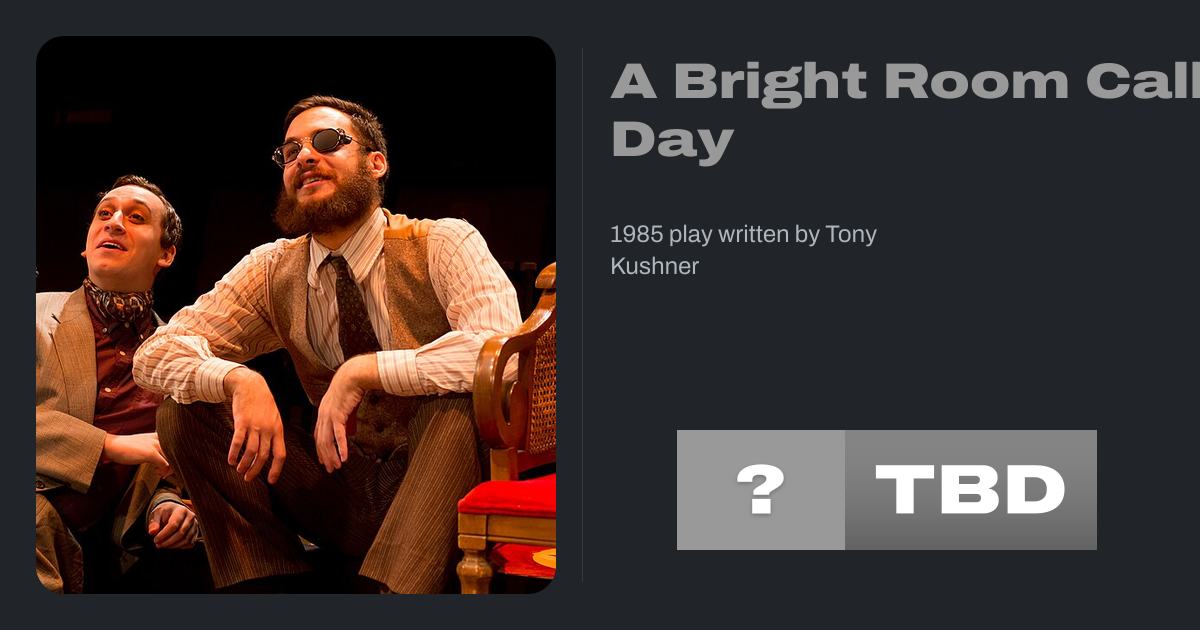The width and height of the screenshot is (1200, 630).
Task: Click the TBD rating badge
Action: pos(970,490)
